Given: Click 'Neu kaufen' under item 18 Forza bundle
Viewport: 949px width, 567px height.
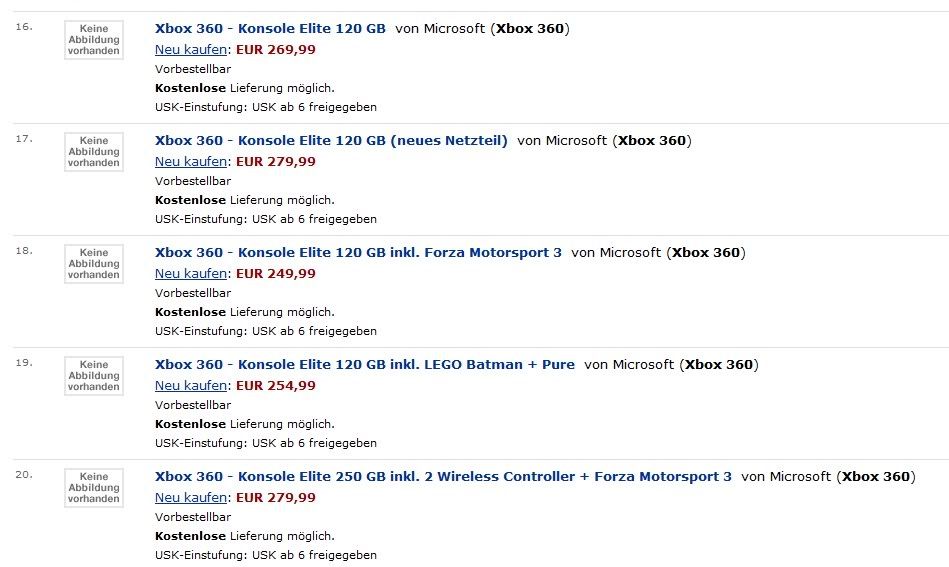Looking at the screenshot, I should pyautogui.click(x=191, y=273).
